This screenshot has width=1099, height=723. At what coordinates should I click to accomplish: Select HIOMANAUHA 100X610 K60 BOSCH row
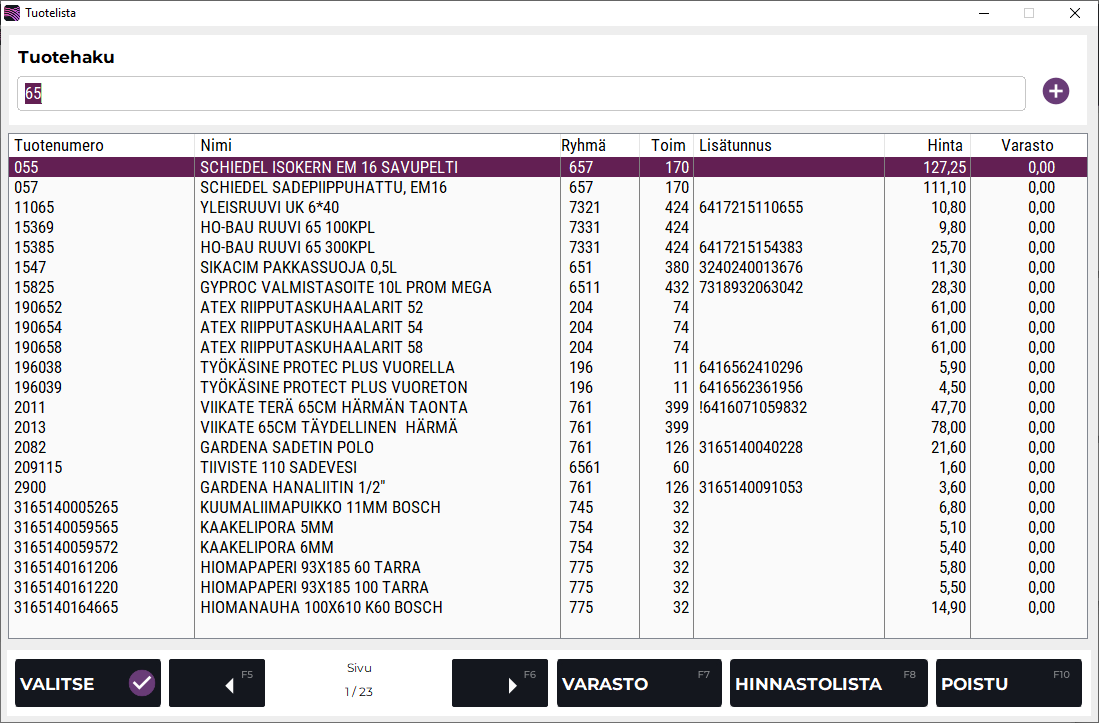(320, 607)
